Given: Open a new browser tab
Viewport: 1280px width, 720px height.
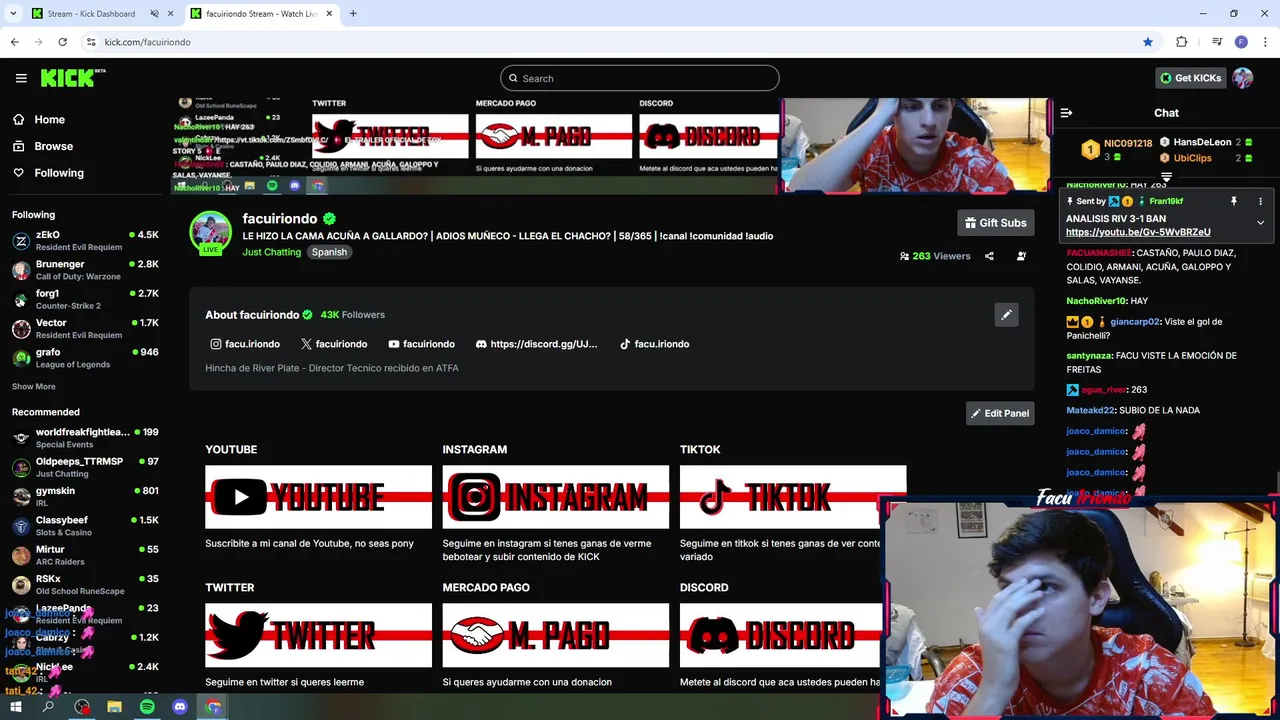Looking at the screenshot, I should (353, 14).
